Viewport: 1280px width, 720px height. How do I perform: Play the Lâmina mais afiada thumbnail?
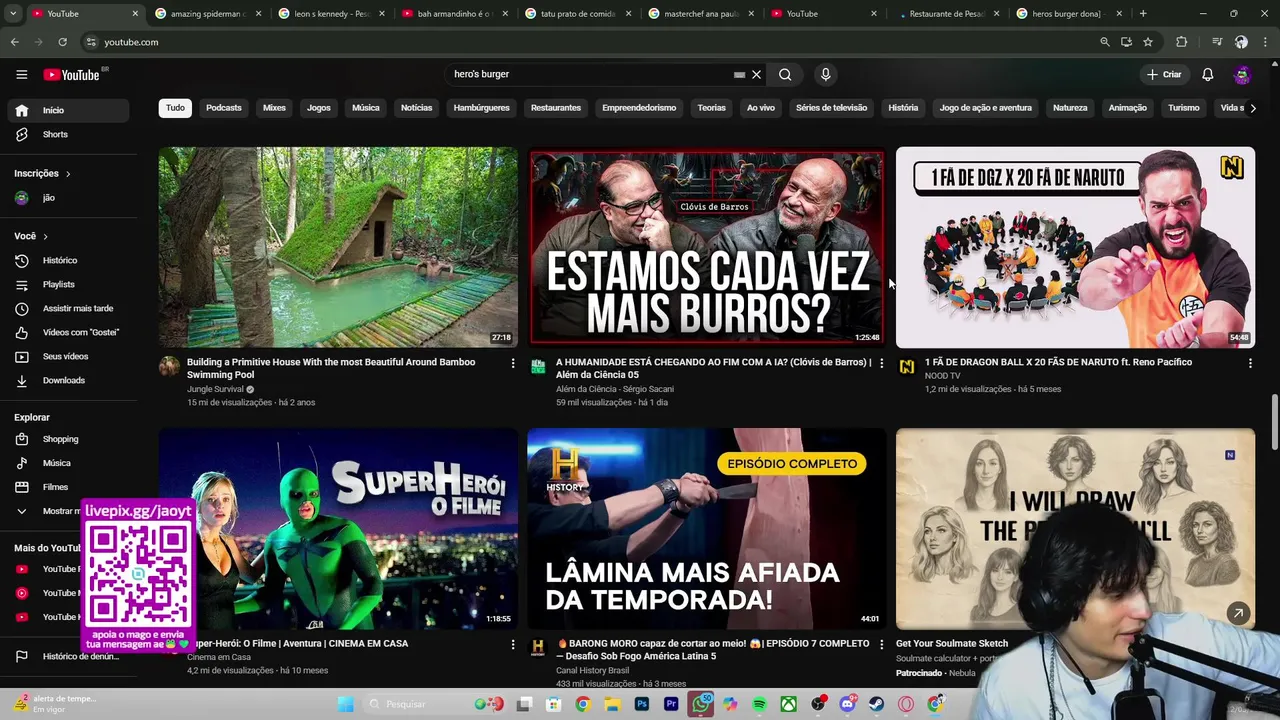pyautogui.click(x=707, y=529)
